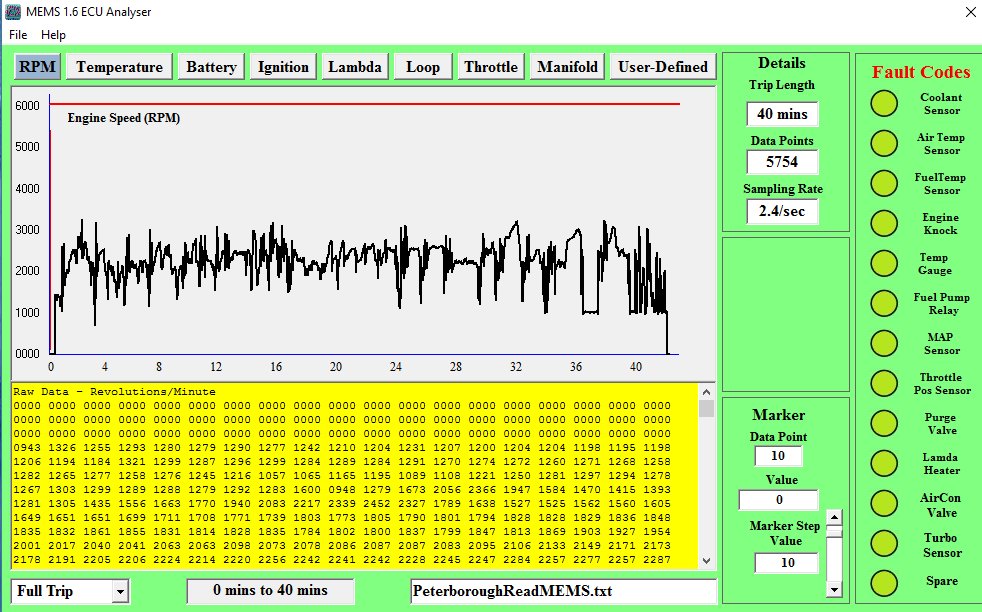
Task: Click the Raw Data Revolutions/Minute heading
Action: 114,392
